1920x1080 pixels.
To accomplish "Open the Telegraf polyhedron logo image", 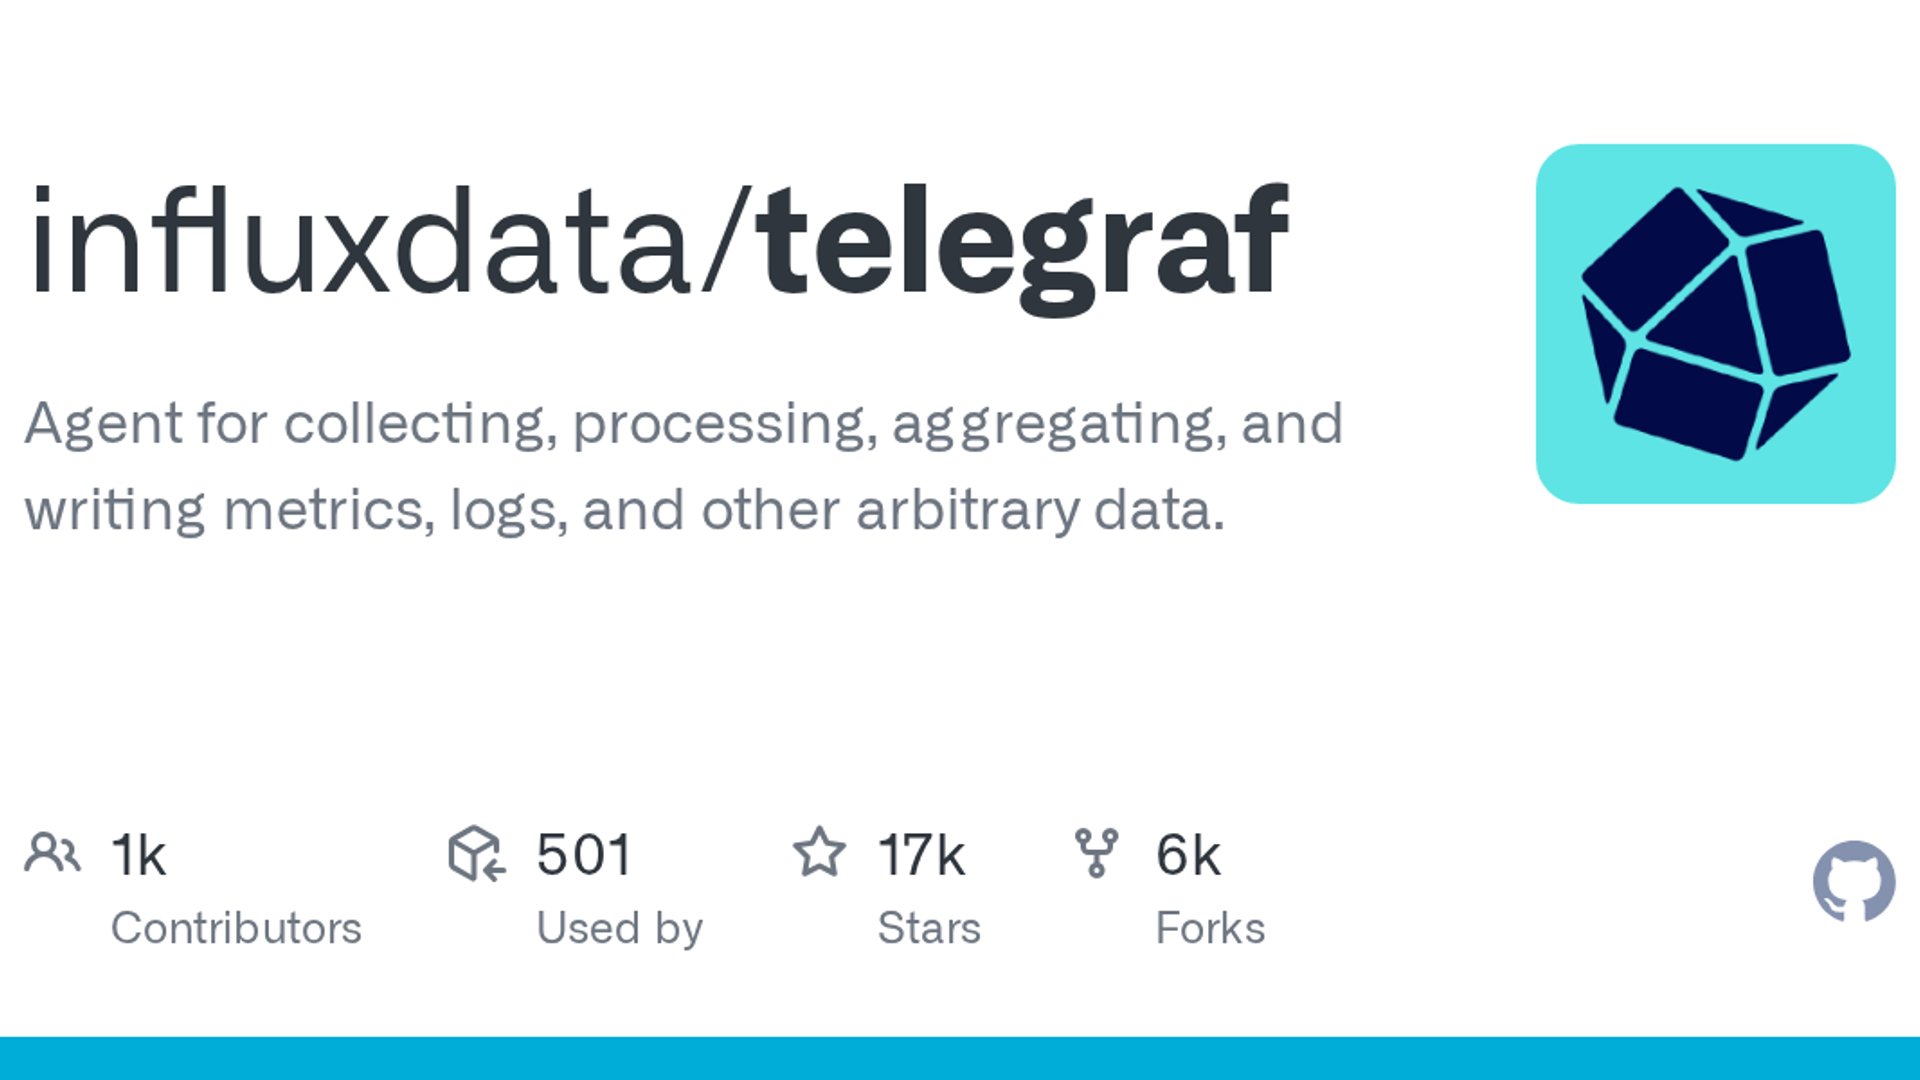I will pos(1716,324).
